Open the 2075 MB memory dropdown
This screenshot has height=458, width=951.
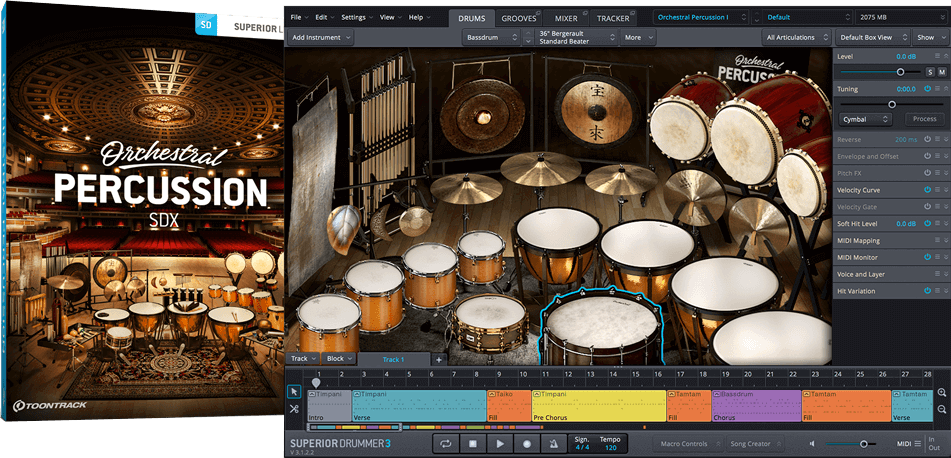[901, 18]
